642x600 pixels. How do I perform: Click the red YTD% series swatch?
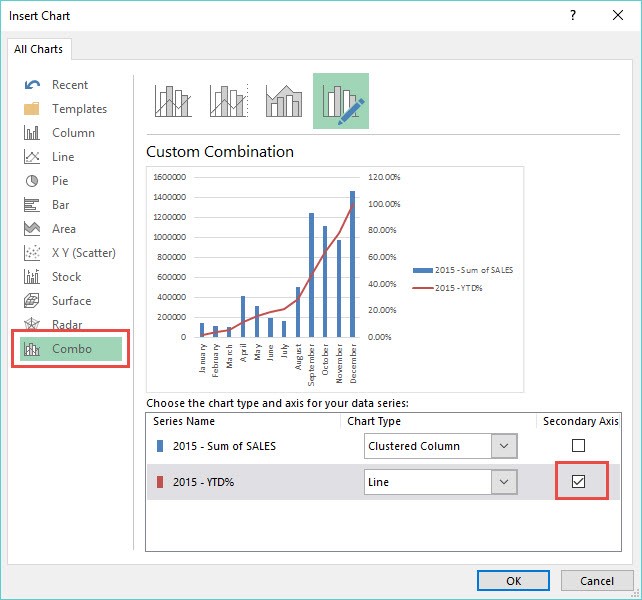coord(160,482)
